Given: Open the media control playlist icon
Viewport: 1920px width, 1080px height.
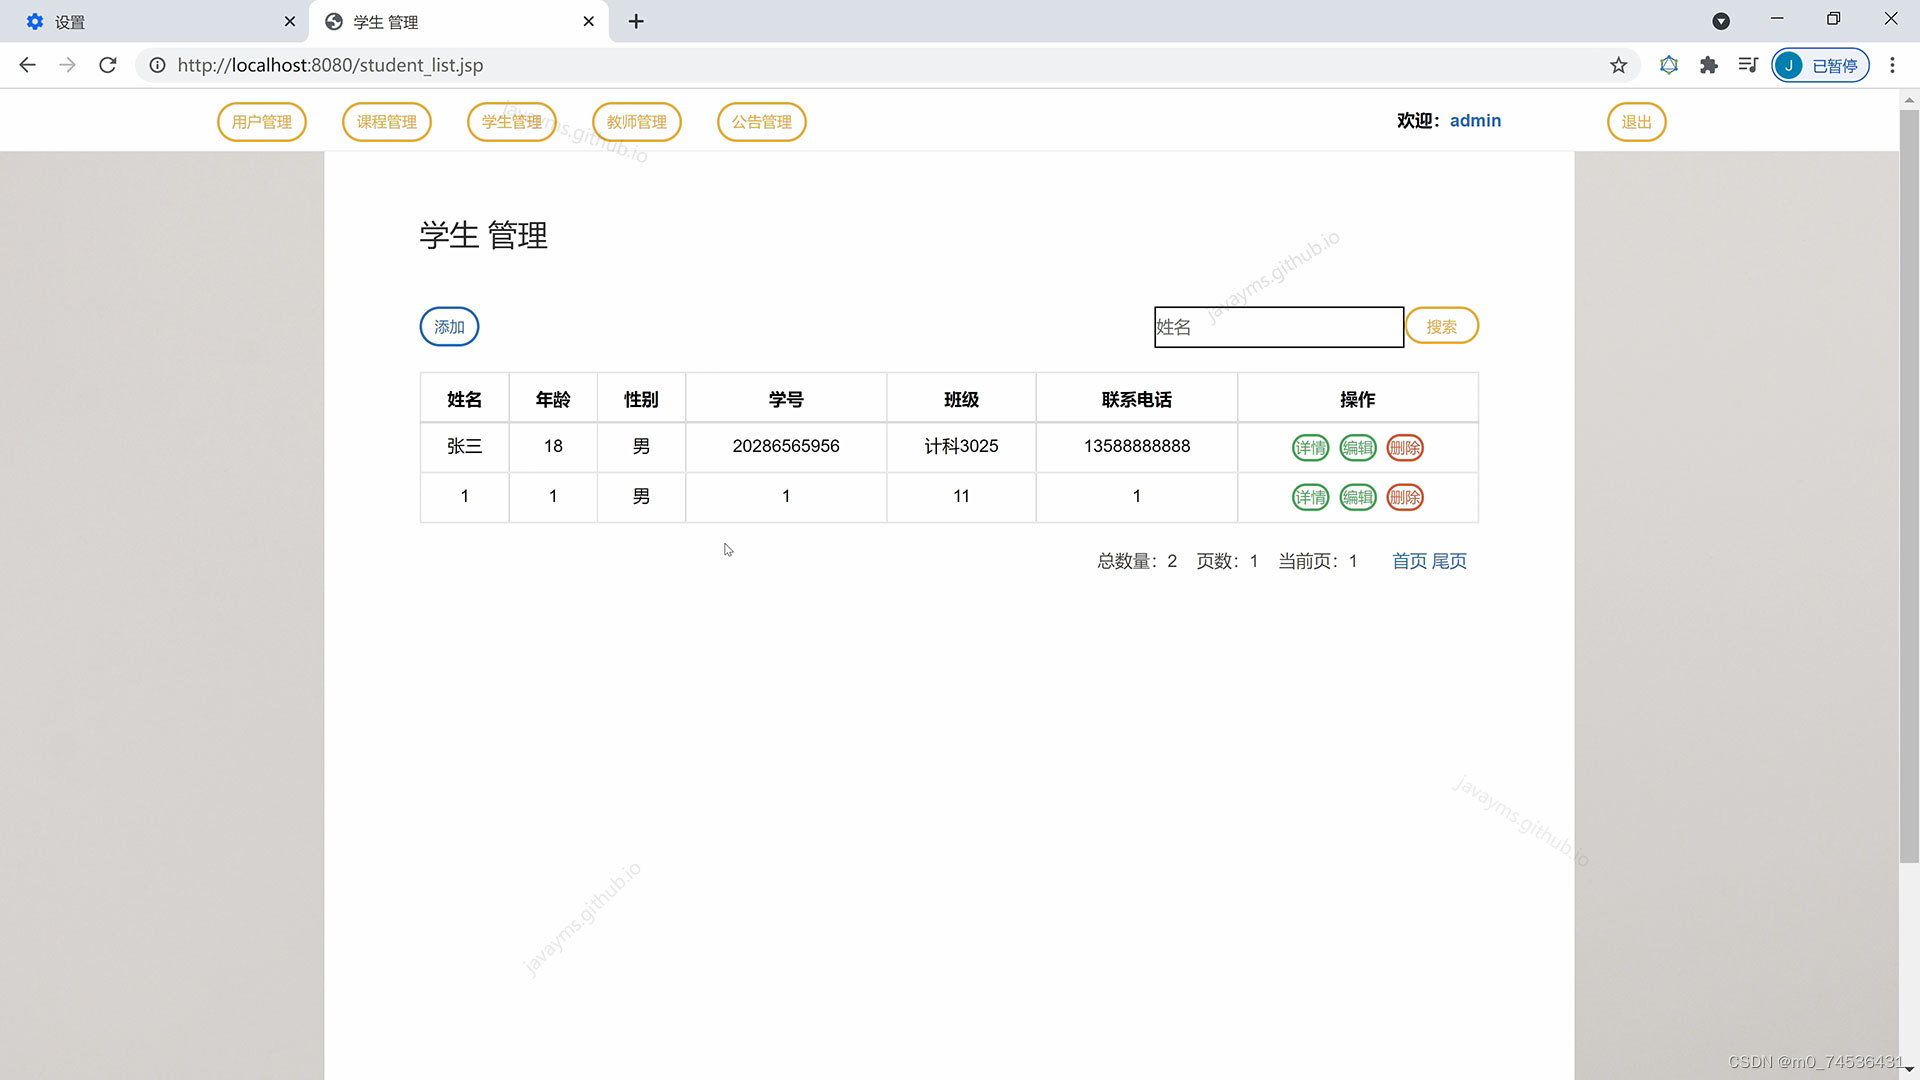Looking at the screenshot, I should (x=1748, y=65).
